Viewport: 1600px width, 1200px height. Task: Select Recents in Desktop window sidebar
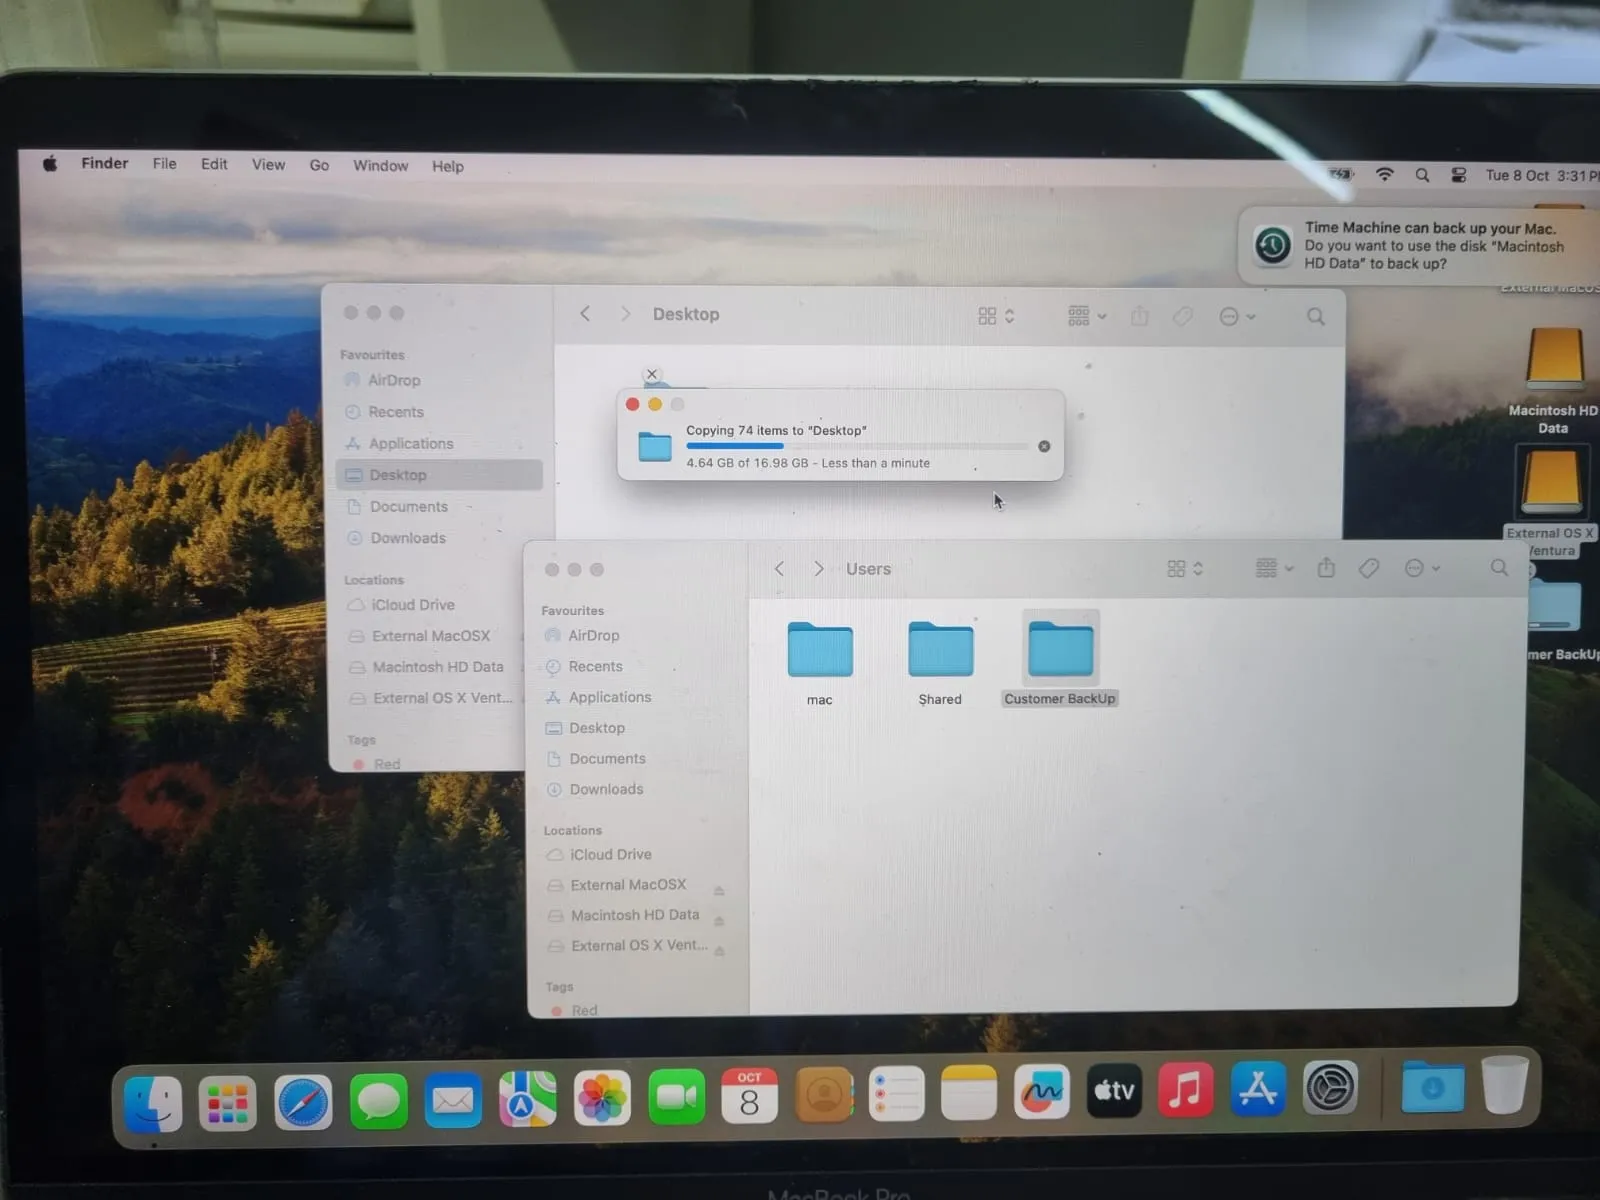tap(395, 412)
